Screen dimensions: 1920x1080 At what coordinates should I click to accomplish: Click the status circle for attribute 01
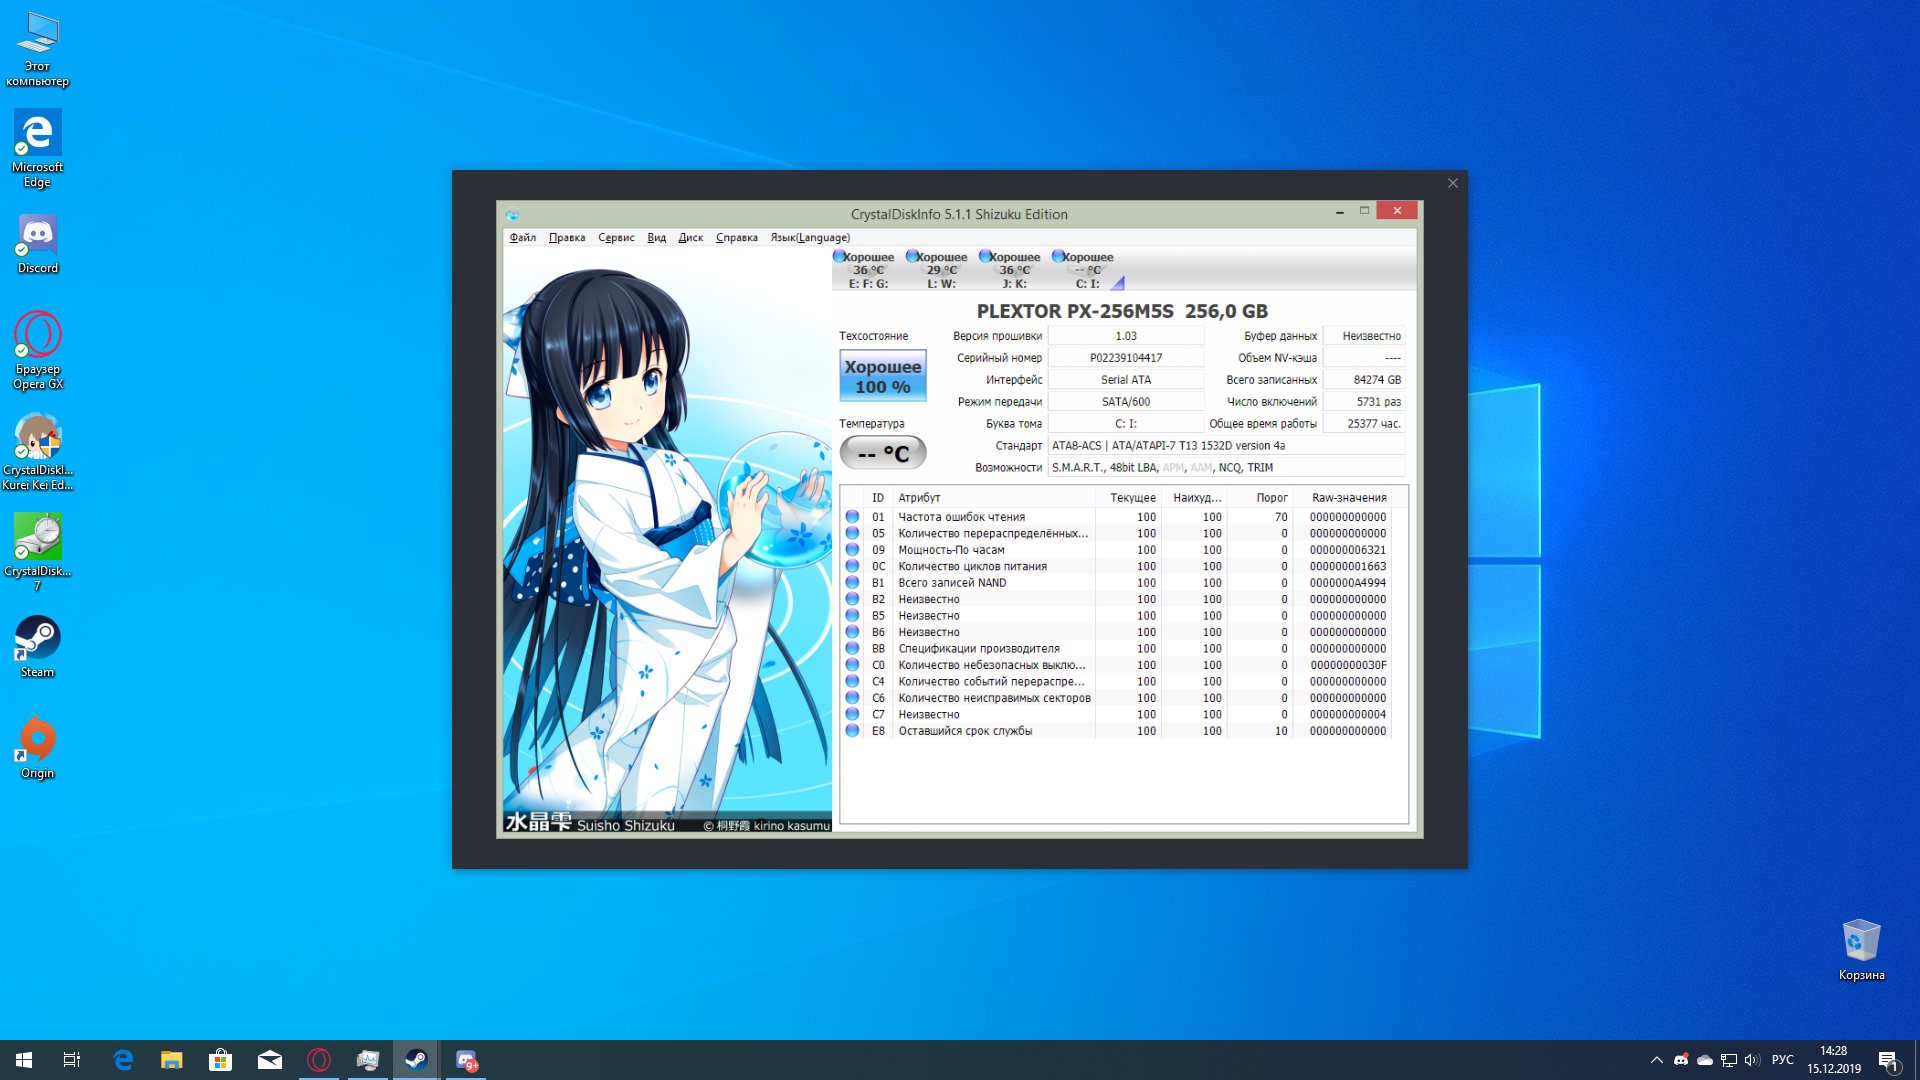coord(852,517)
